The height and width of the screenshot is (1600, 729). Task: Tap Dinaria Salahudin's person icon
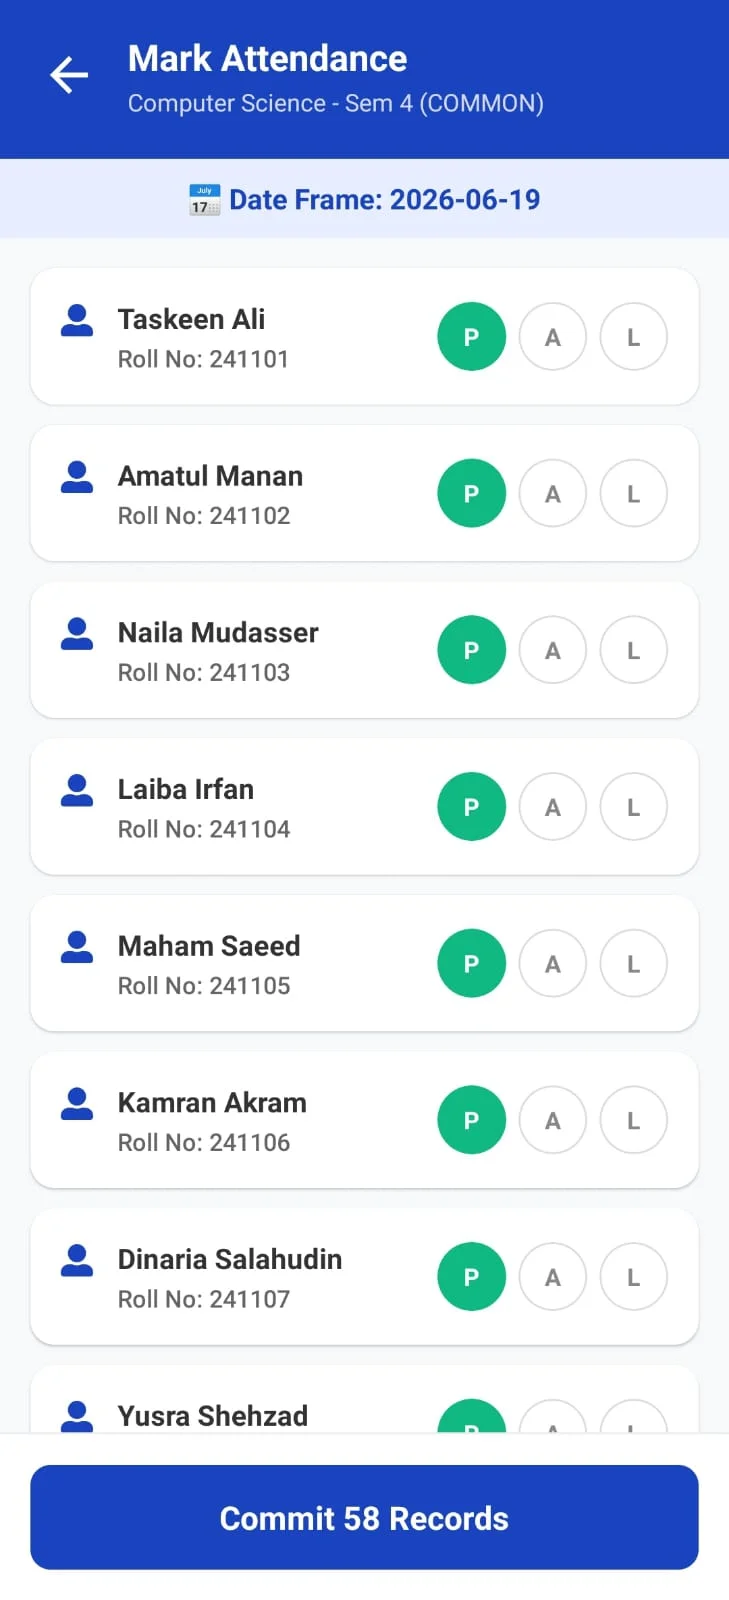click(x=77, y=1260)
